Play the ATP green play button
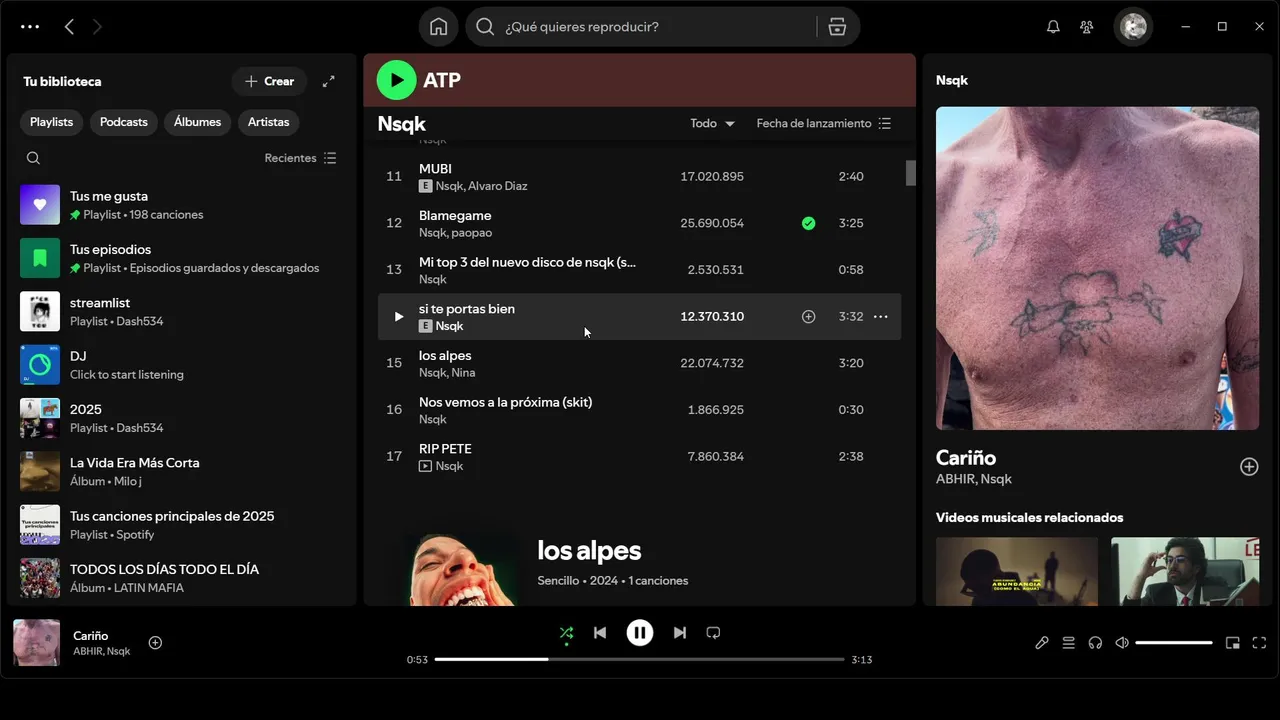 tap(396, 80)
